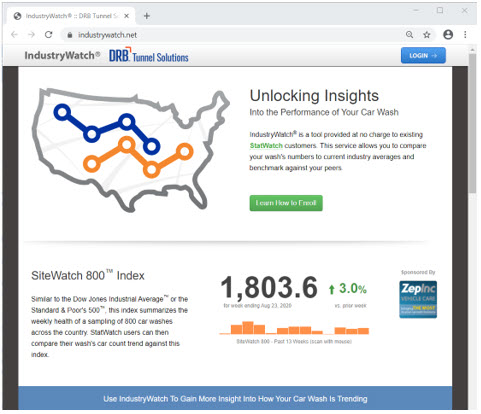Image resolution: width=481 pixels, height=414 pixels.
Task: Click the browser back arrow
Action: pyautogui.click(x=14, y=35)
